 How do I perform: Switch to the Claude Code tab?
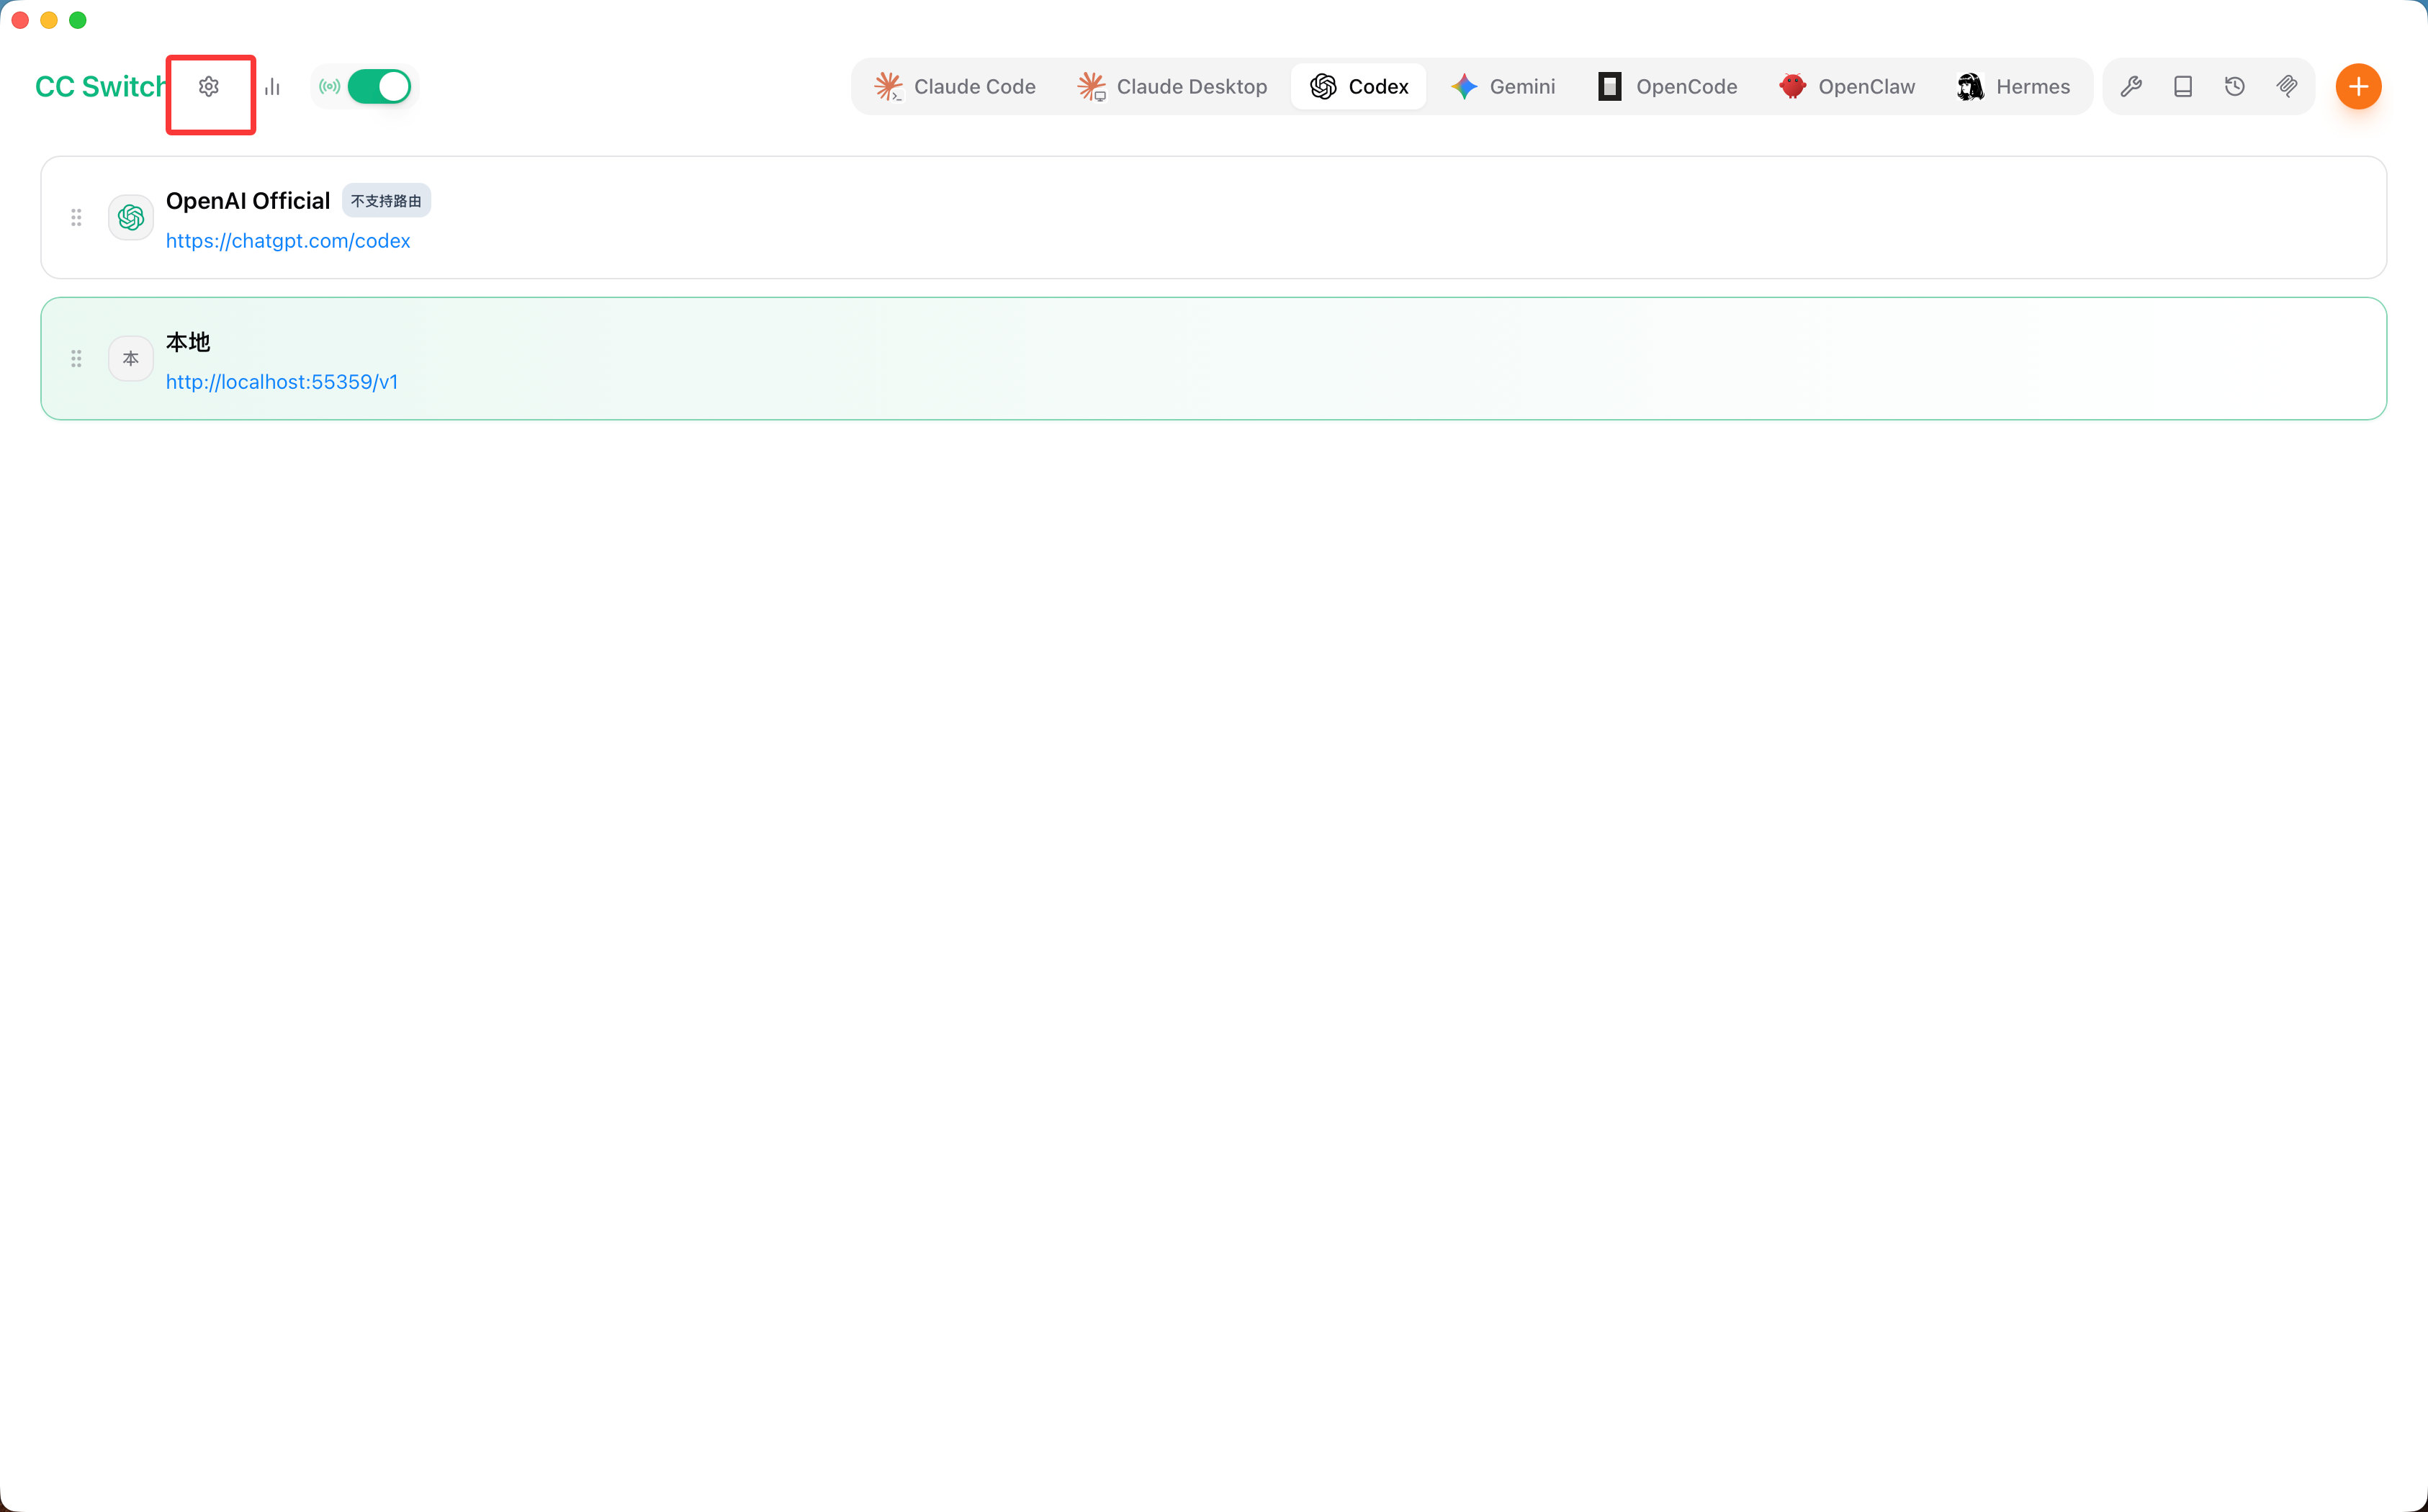[x=954, y=87]
